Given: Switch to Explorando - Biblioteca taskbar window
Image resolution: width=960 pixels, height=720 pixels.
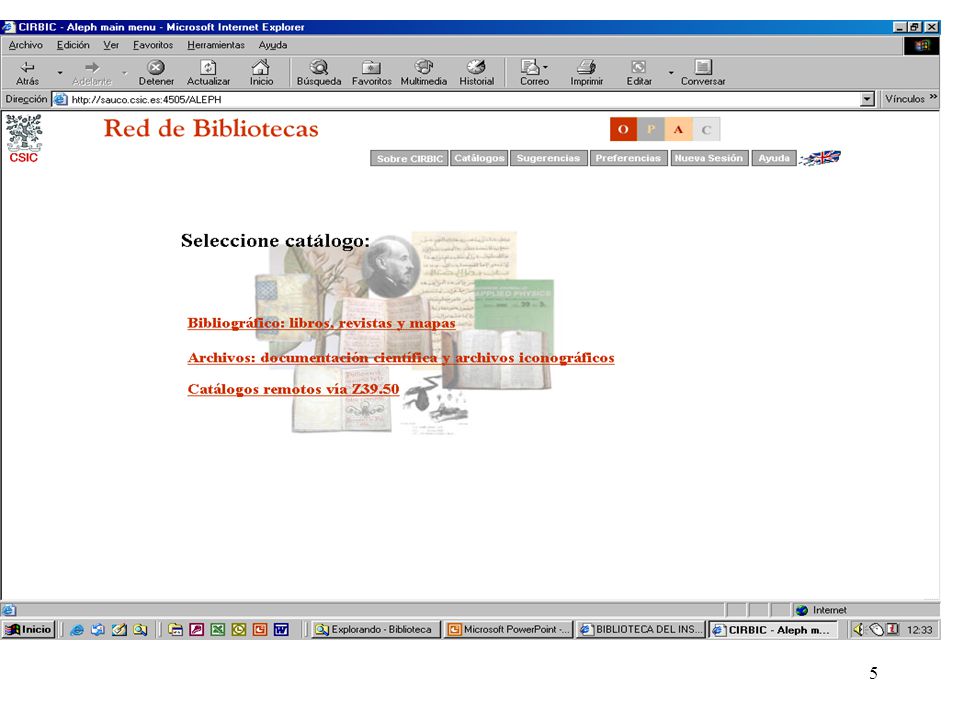Looking at the screenshot, I should (x=376, y=629).
